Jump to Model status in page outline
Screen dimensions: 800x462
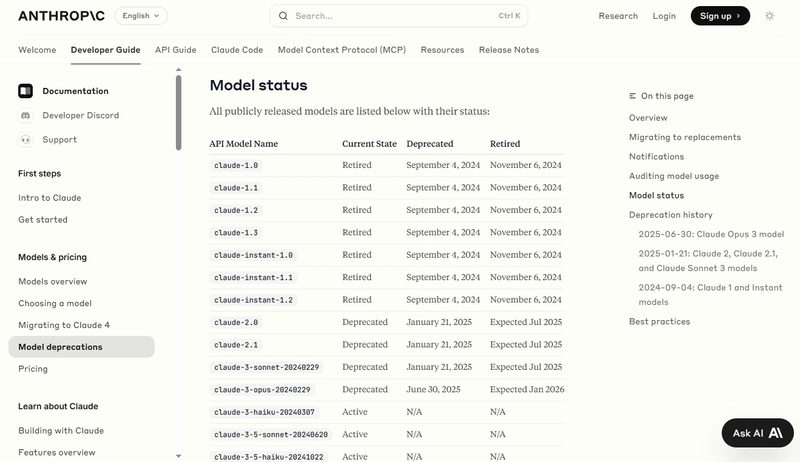(656, 195)
